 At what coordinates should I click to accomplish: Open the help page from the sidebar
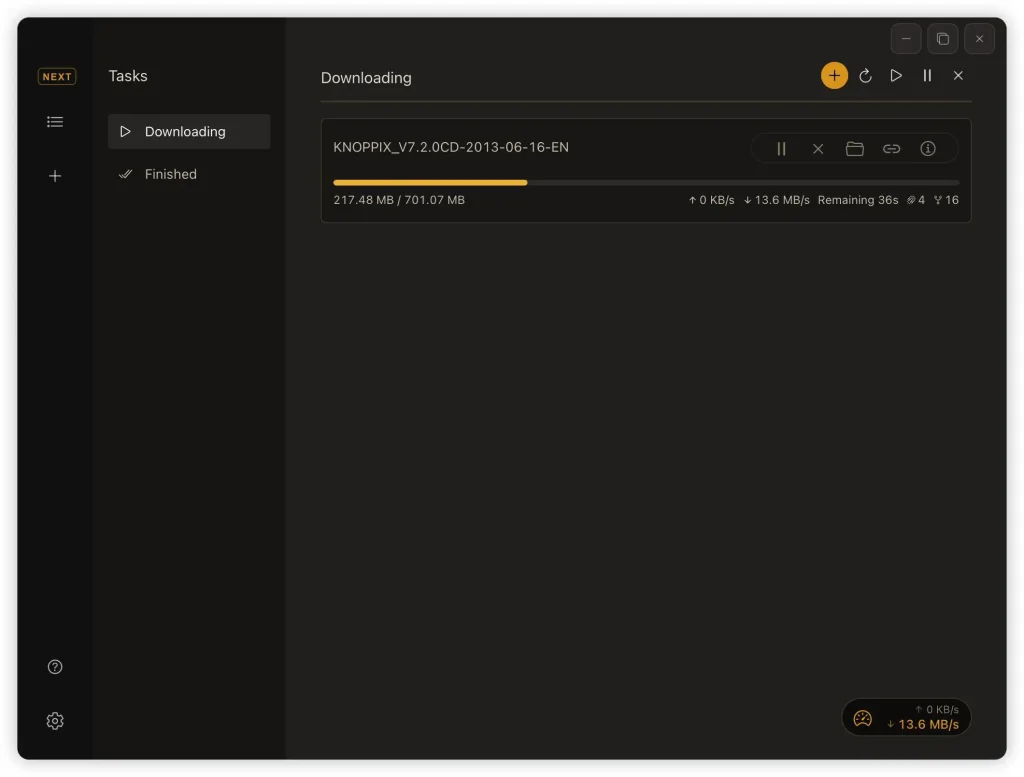click(55, 667)
